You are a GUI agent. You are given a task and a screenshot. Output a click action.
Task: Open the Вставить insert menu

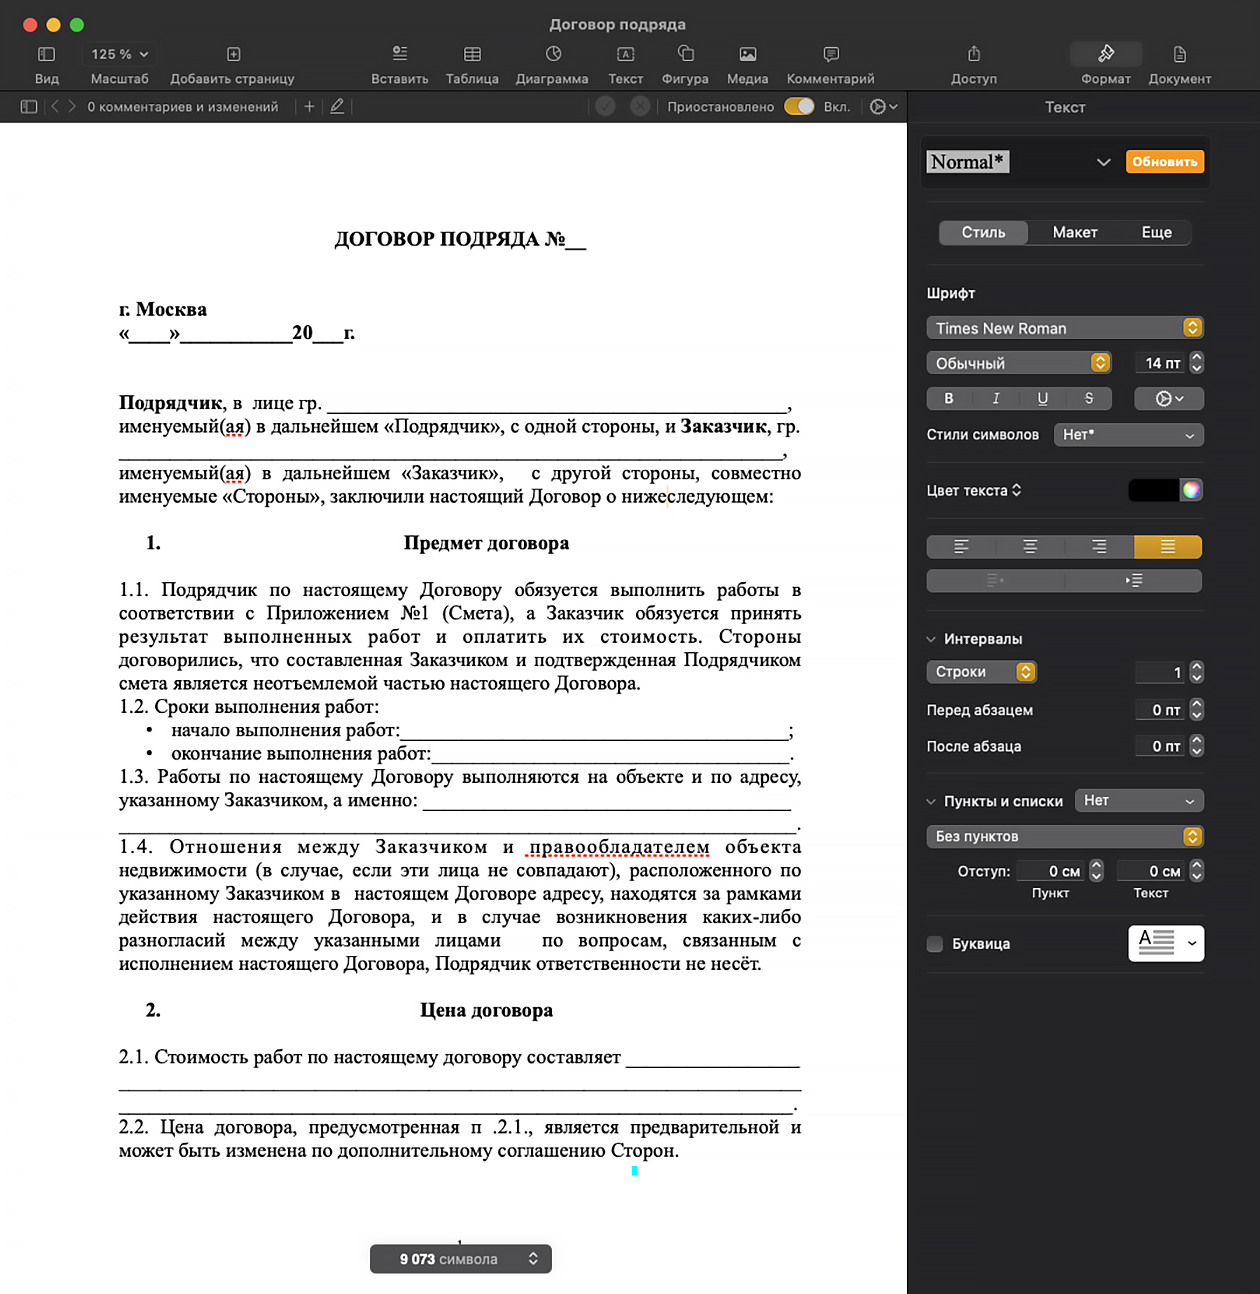pos(400,54)
